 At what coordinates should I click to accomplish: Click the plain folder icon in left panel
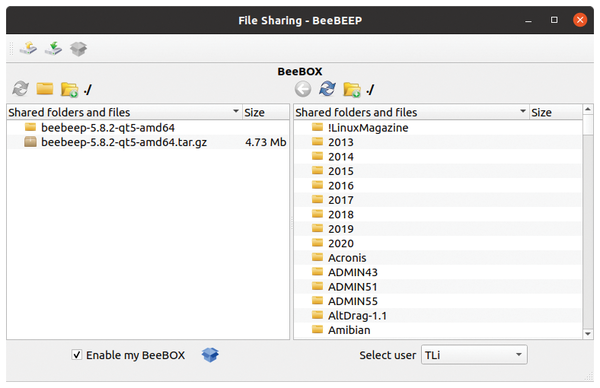45,88
